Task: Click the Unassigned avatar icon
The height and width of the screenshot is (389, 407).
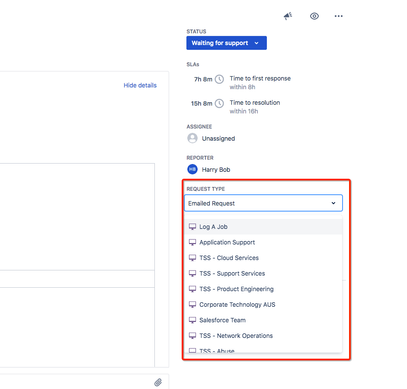Action: 192,138
